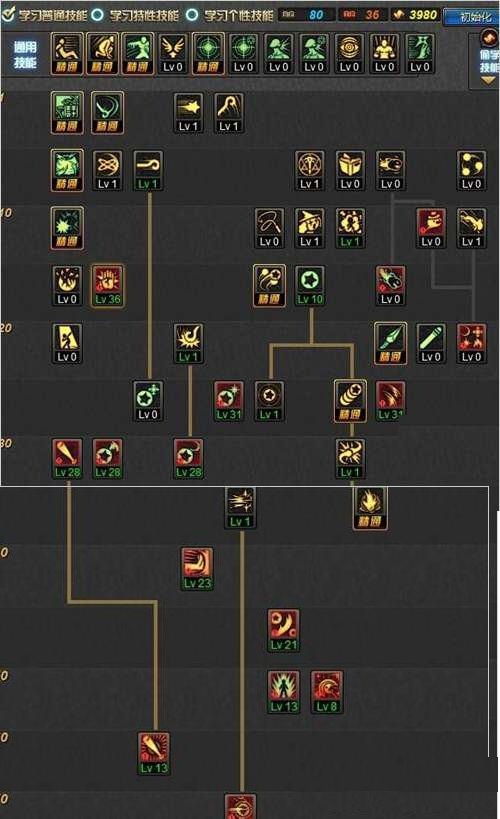Select the Lv 36 red fist skill icon

[x=108, y=285]
